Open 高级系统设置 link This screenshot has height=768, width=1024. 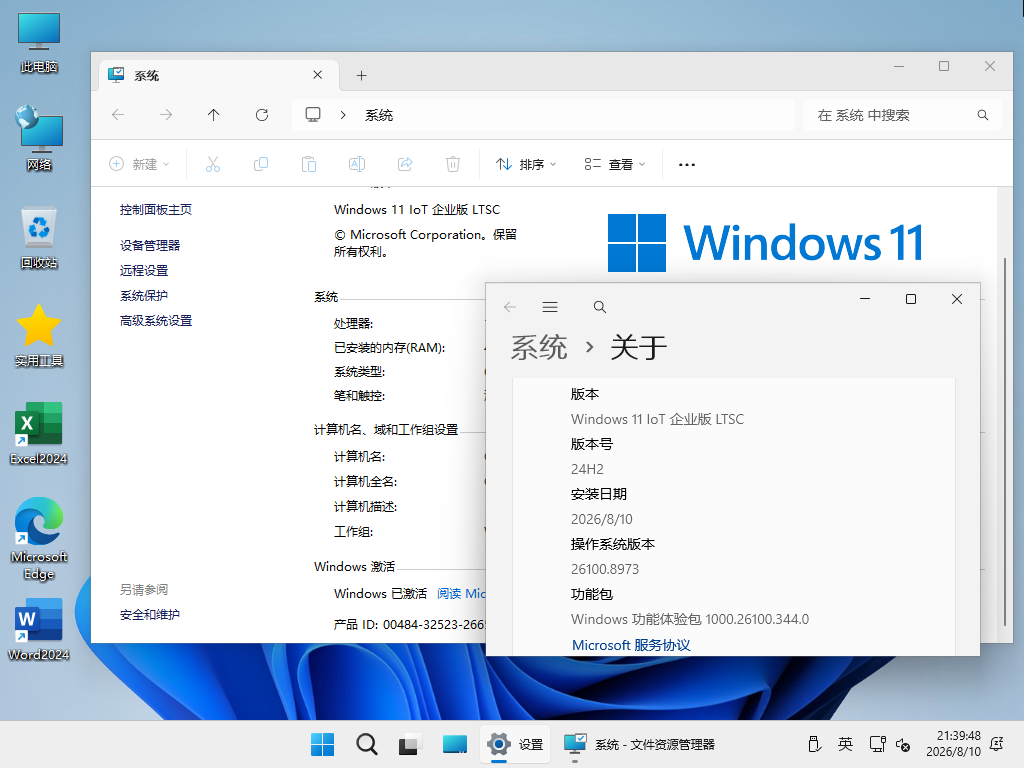(156, 321)
